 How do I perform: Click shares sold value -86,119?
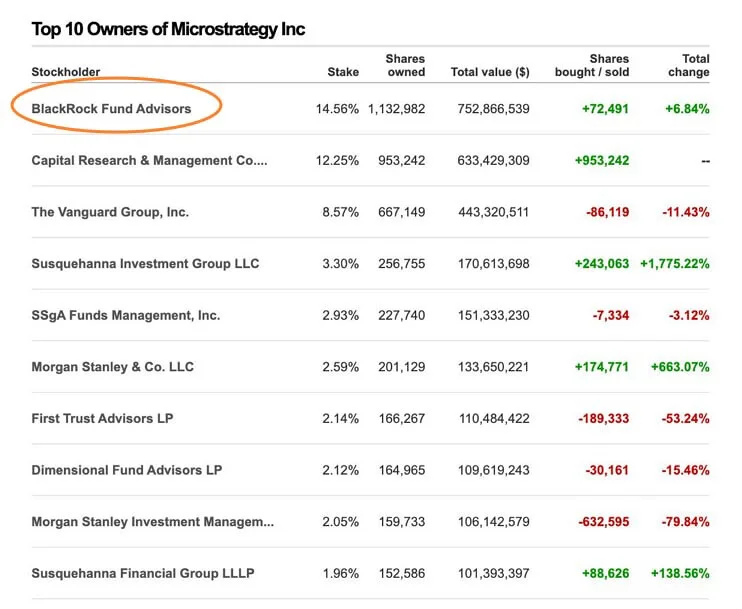(x=608, y=212)
